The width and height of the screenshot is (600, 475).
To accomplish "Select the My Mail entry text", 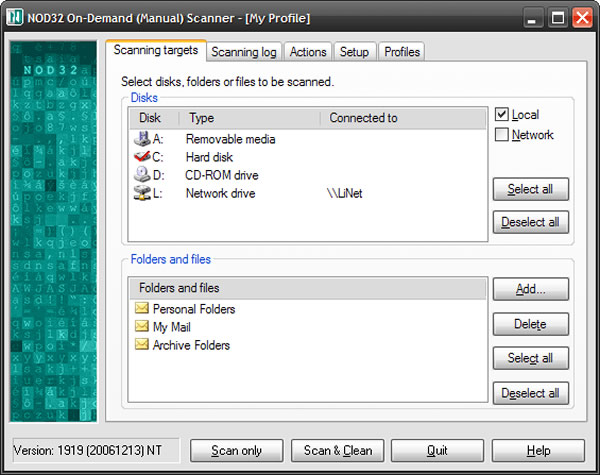I will point(172,327).
